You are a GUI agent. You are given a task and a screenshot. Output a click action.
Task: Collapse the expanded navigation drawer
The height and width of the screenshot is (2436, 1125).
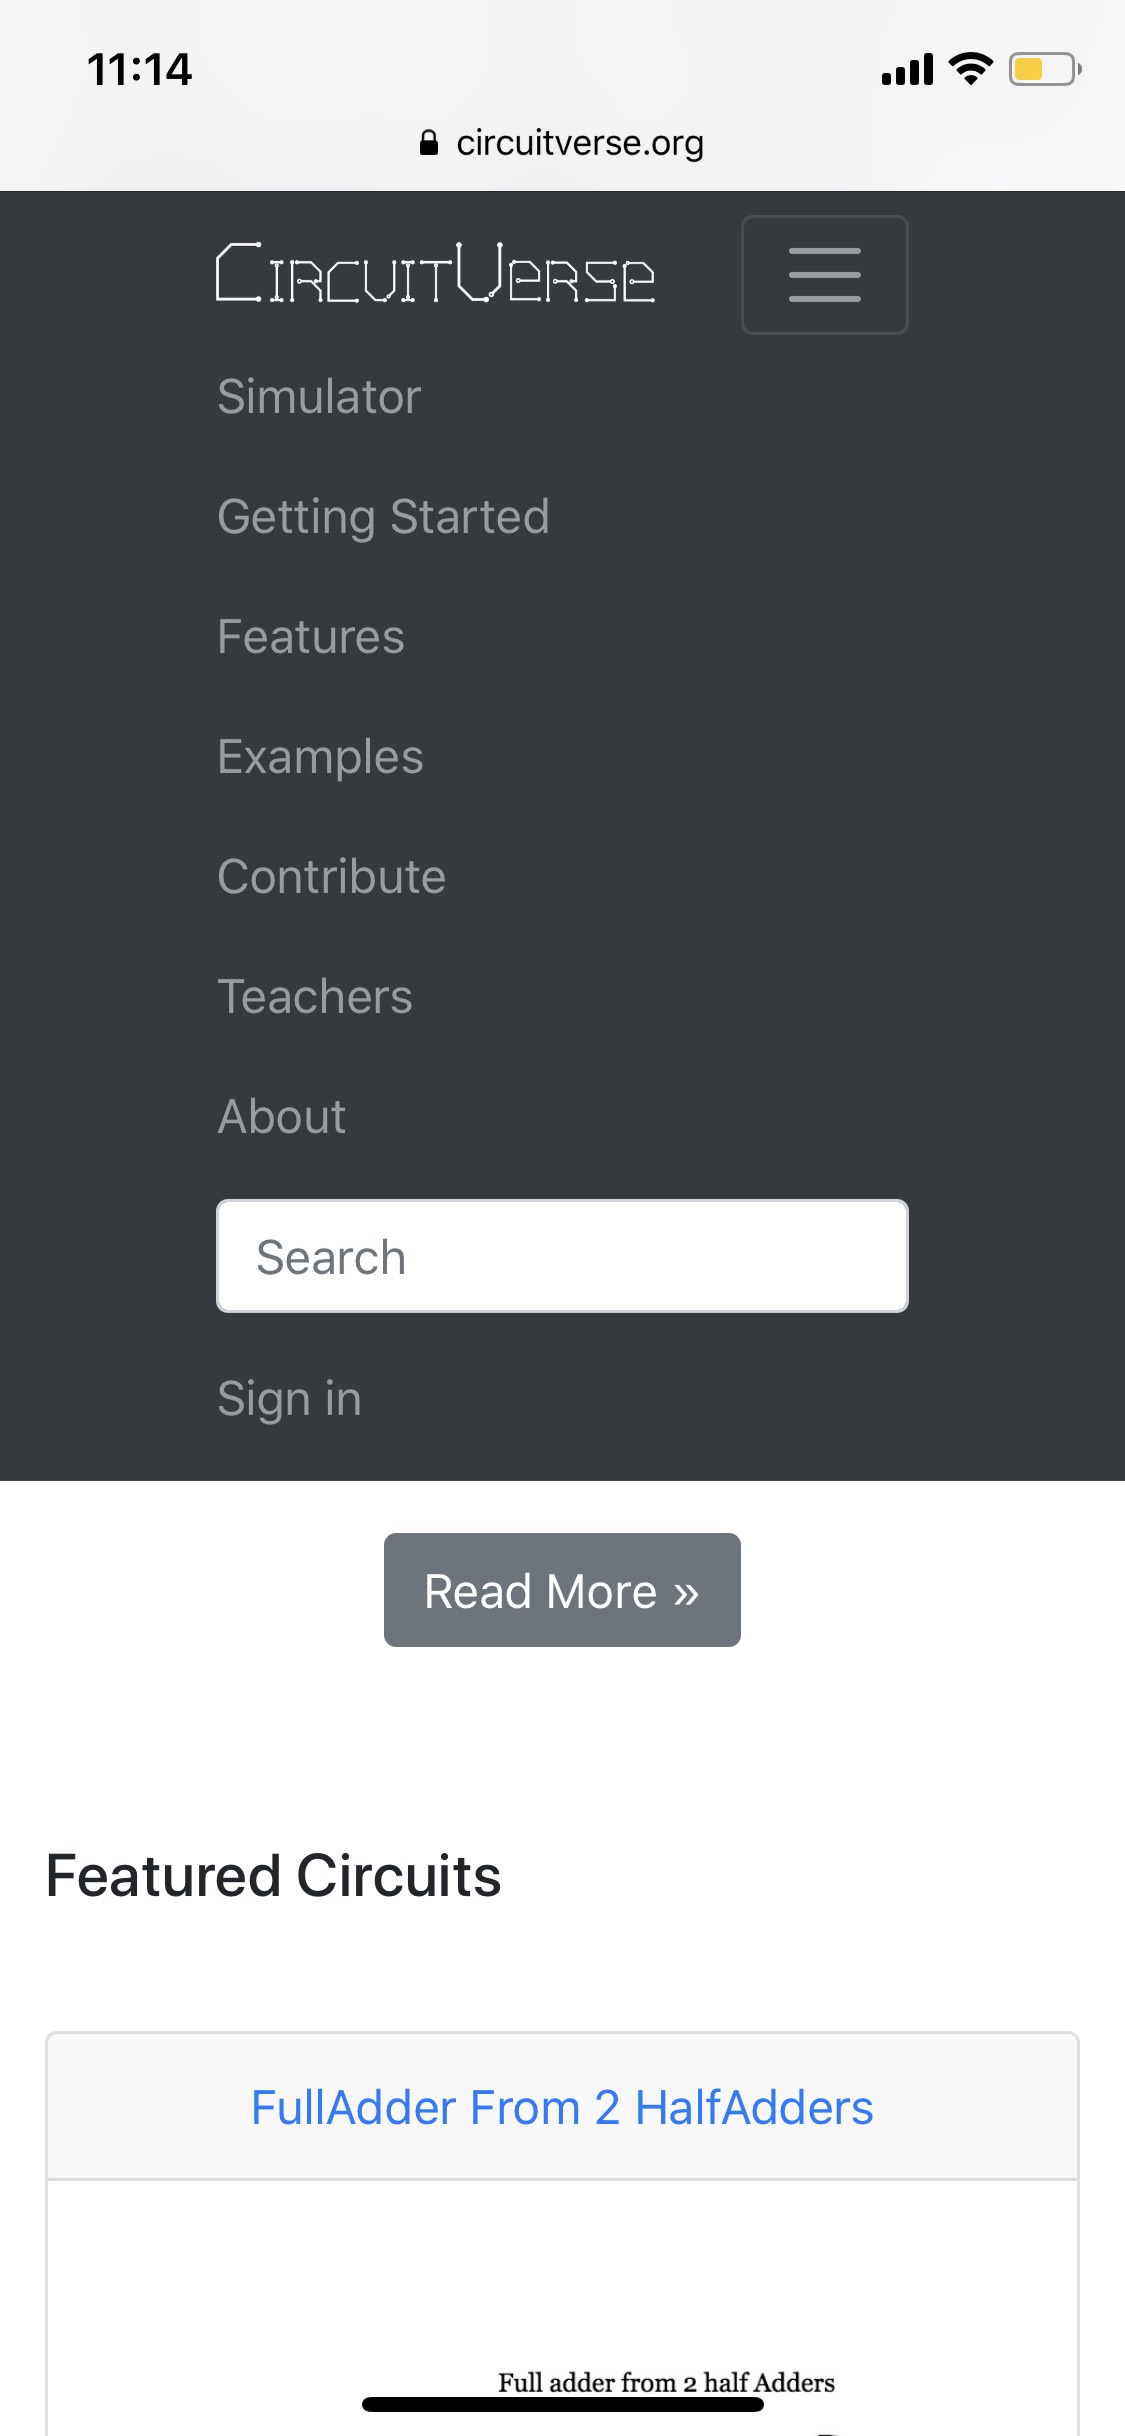pyautogui.click(x=824, y=274)
